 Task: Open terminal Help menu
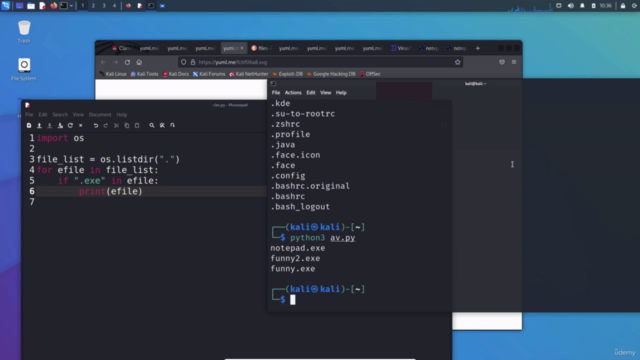(x=341, y=93)
